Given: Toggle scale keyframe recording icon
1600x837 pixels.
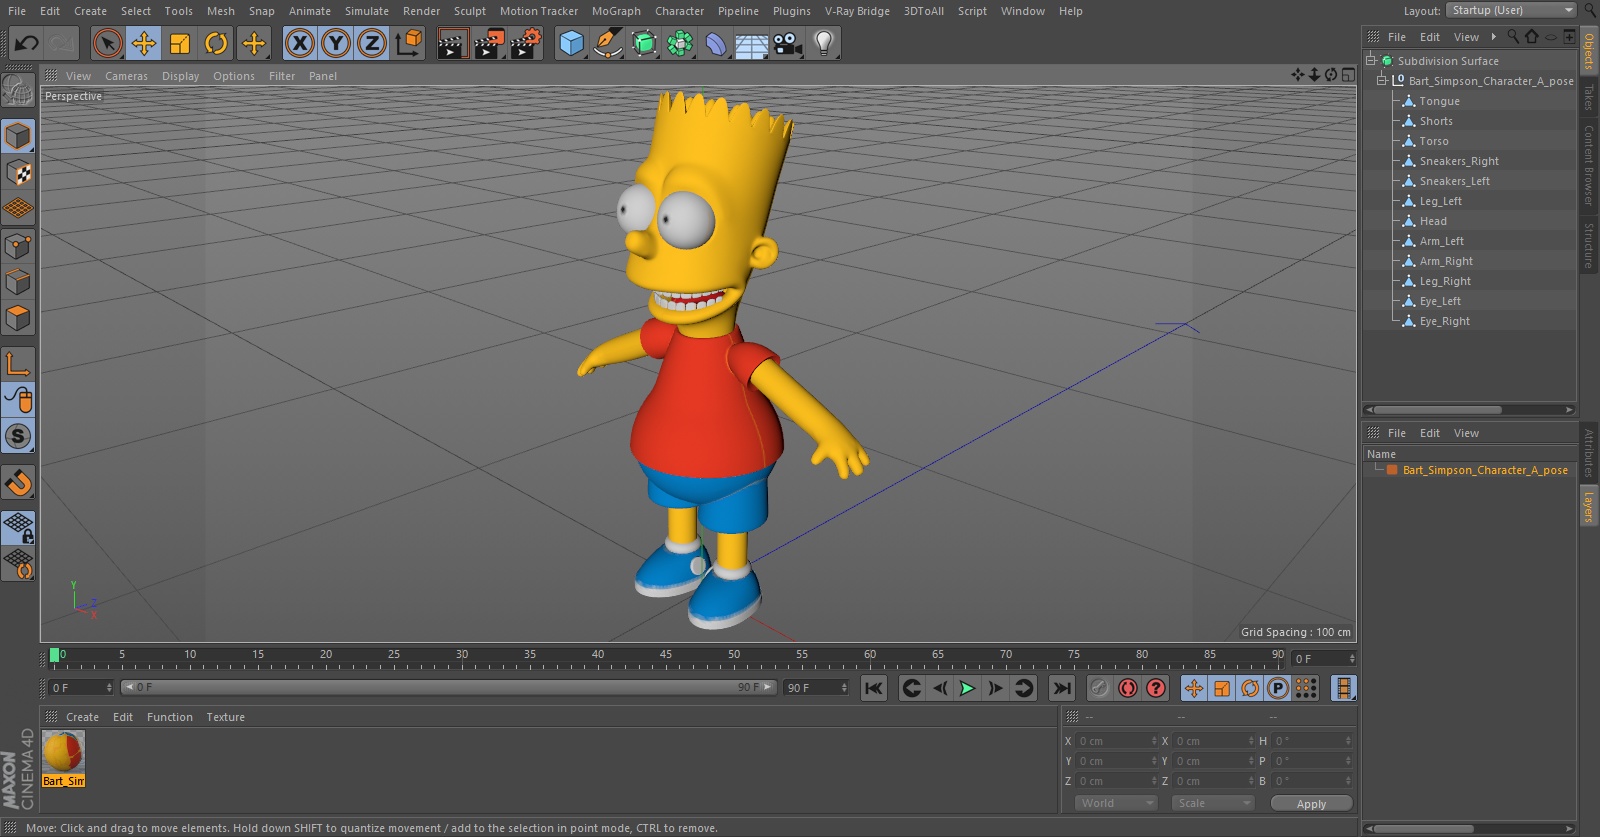Looking at the screenshot, I should click(1222, 688).
